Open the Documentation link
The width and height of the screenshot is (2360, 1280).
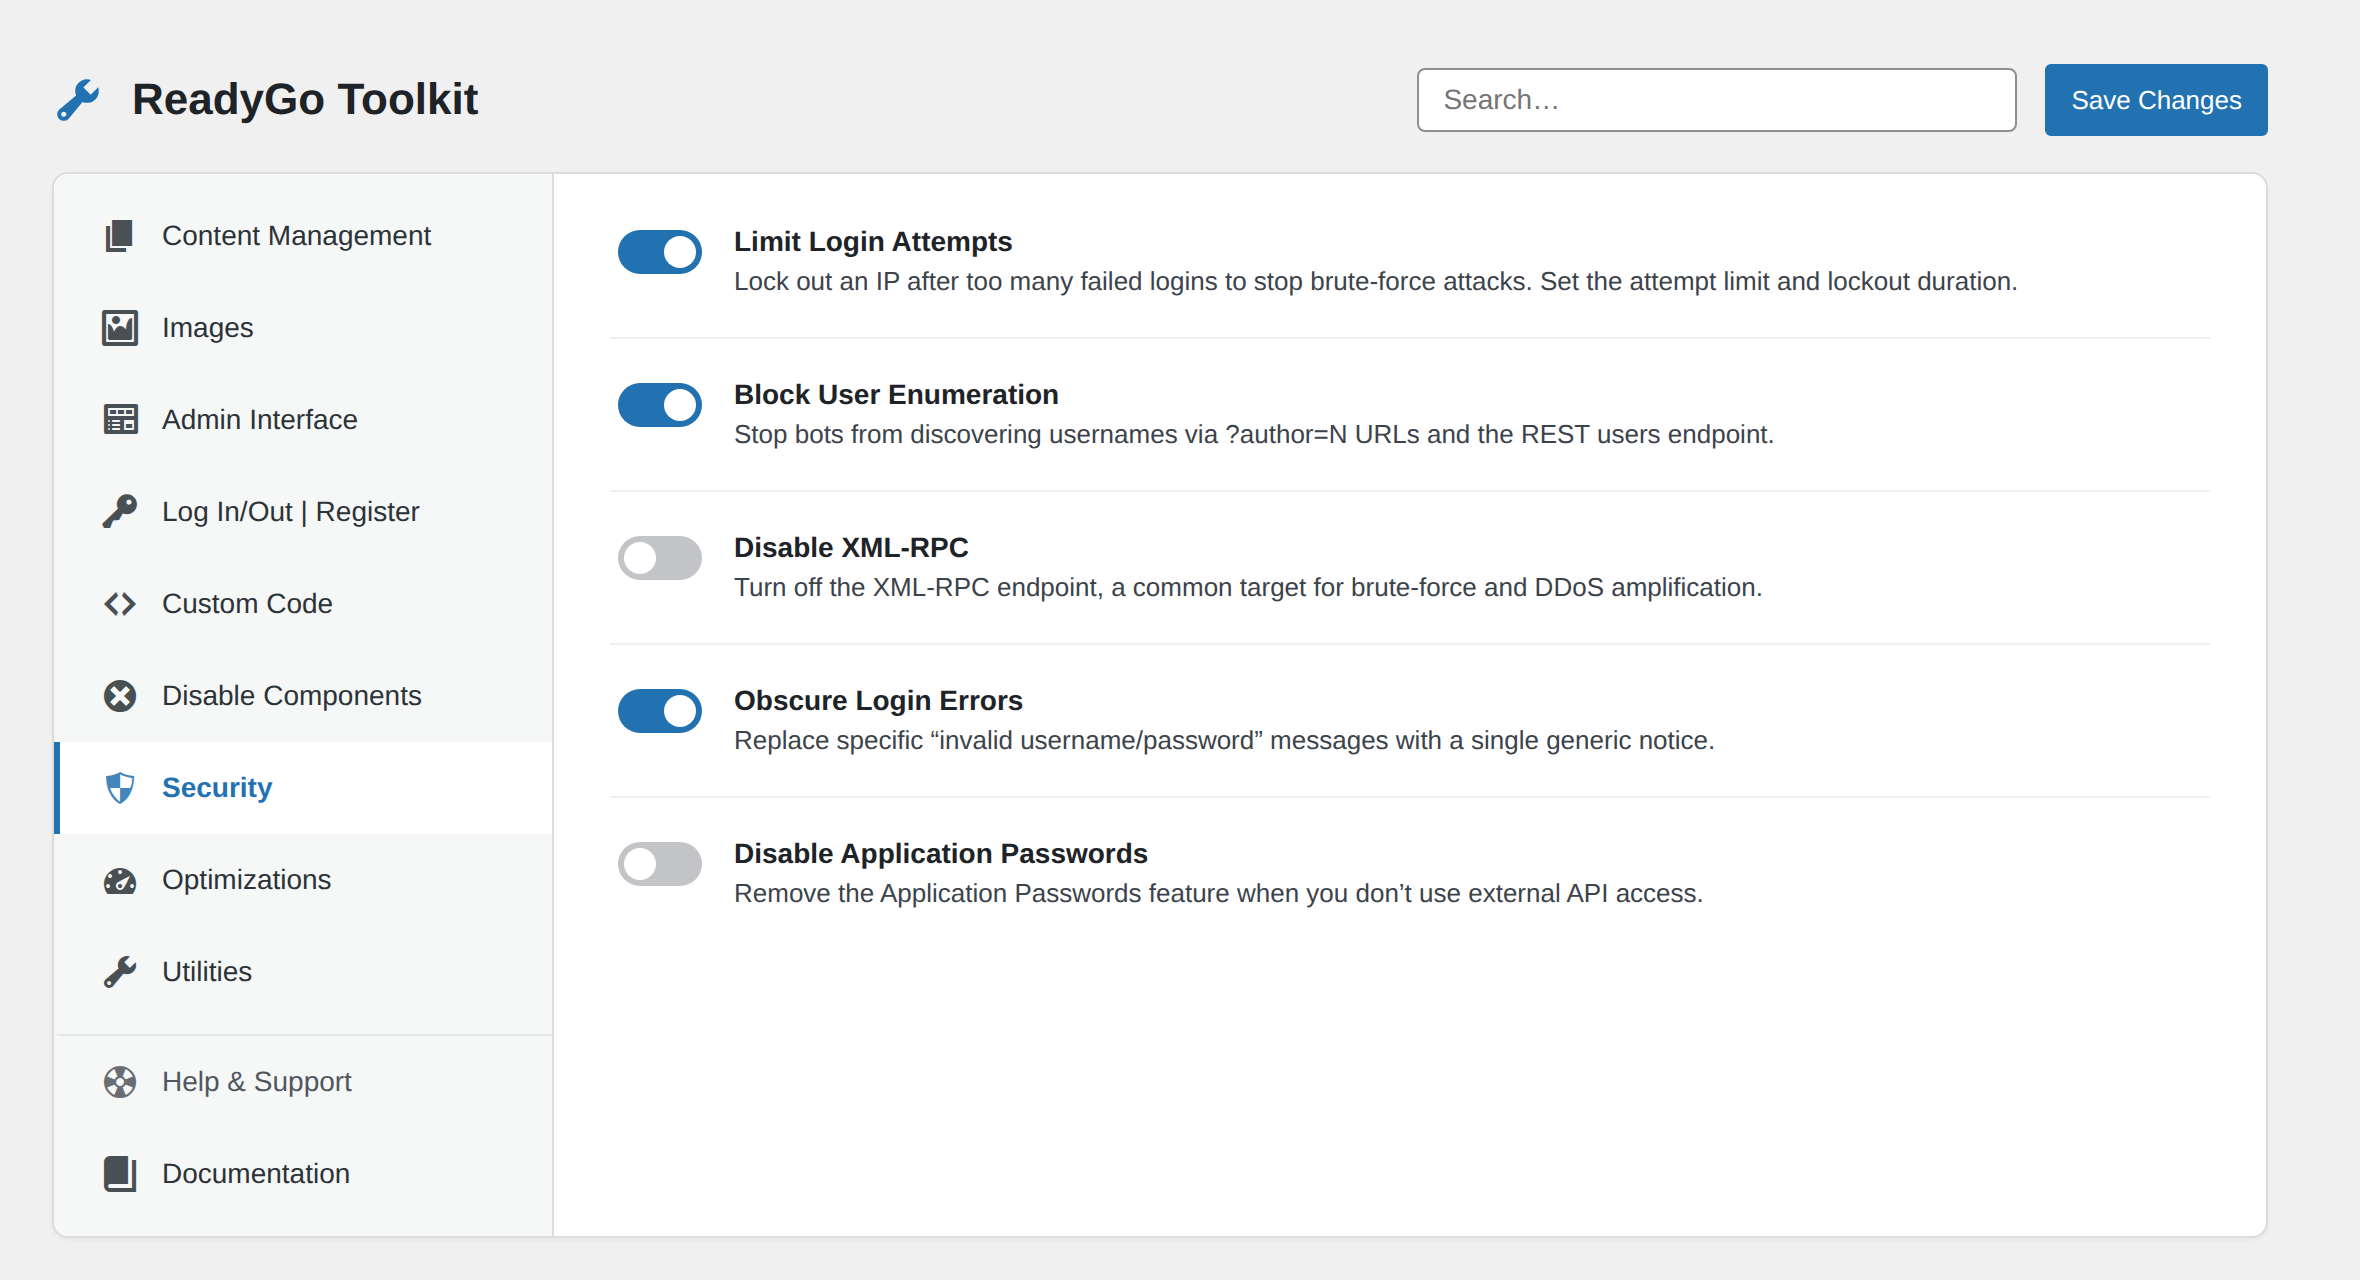tap(304, 1174)
